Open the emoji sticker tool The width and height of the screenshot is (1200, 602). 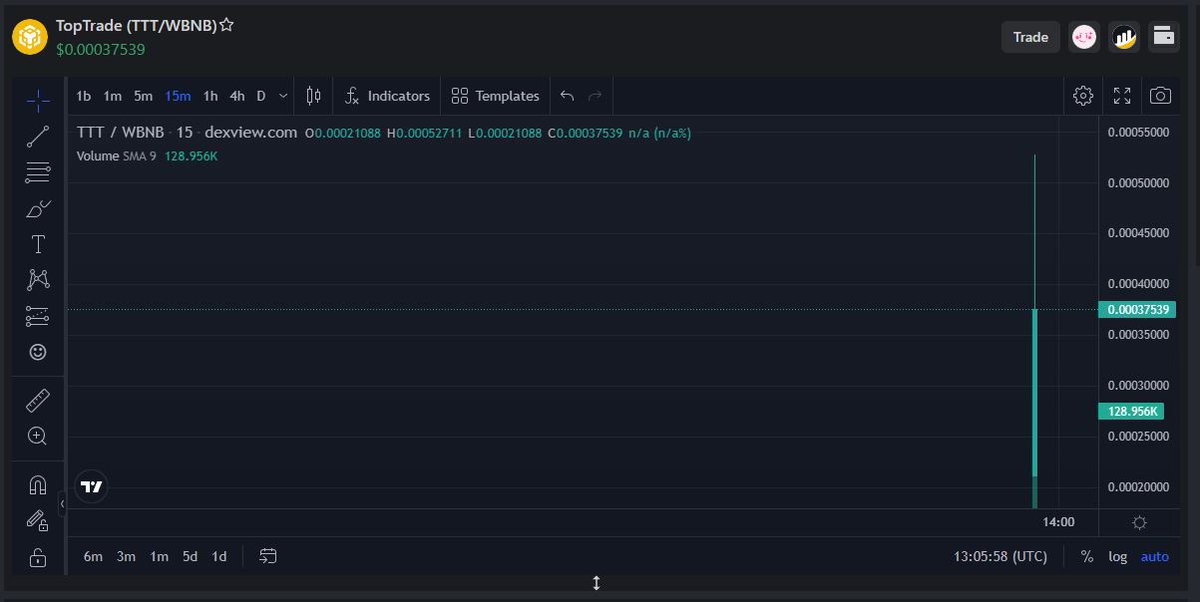pos(37,352)
